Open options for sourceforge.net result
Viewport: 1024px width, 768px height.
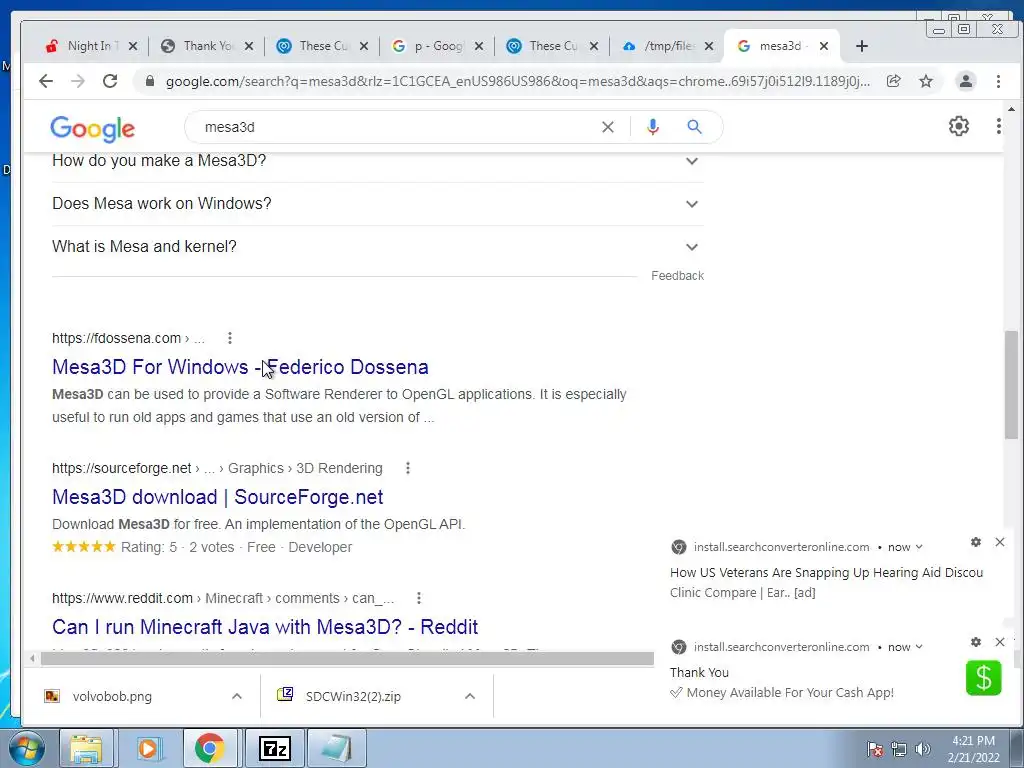click(408, 468)
